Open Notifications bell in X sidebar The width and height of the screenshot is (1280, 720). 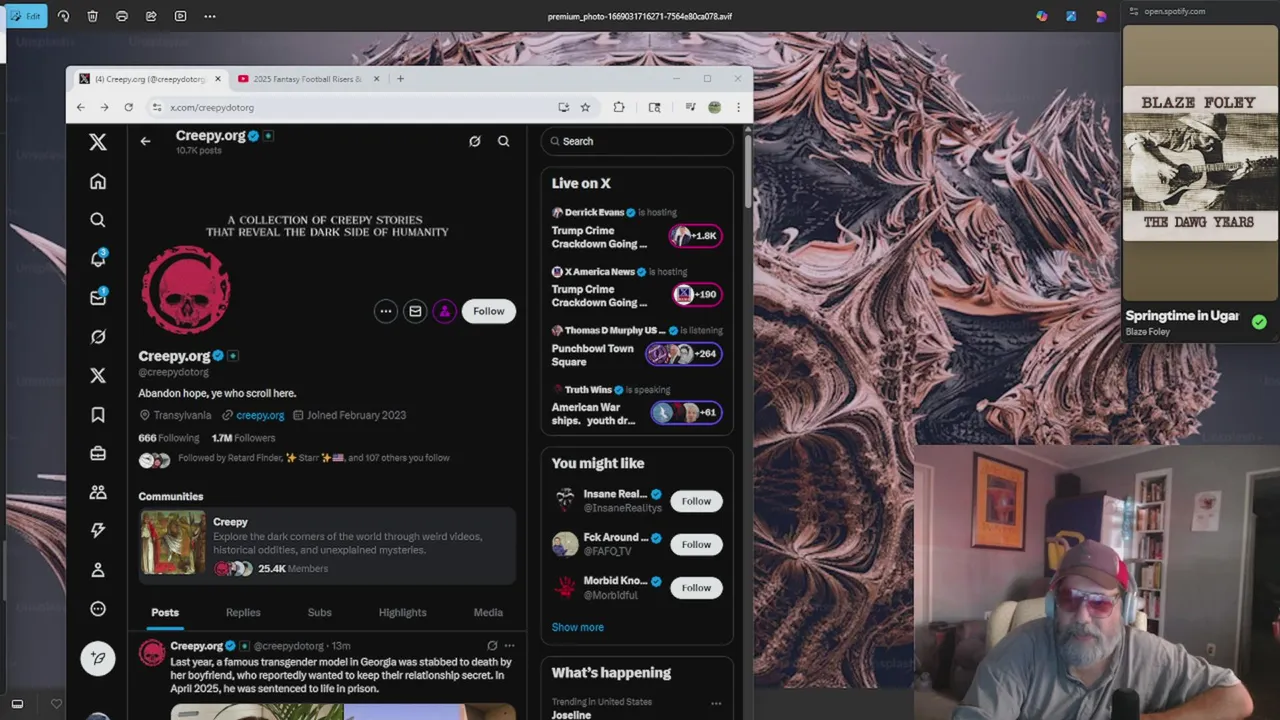pyautogui.click(x=98, y=258)
